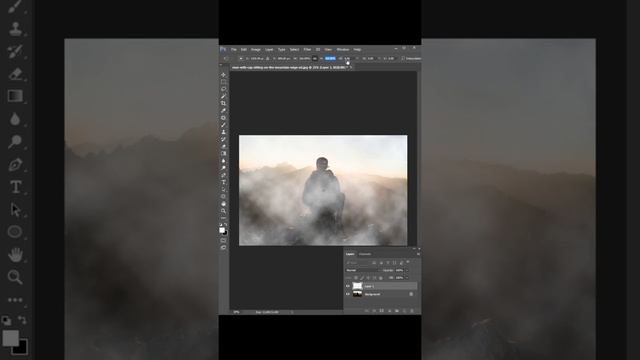Switch to the Channels tab
640x360 pixels.
pyautogui.click(x=365, y=254)
